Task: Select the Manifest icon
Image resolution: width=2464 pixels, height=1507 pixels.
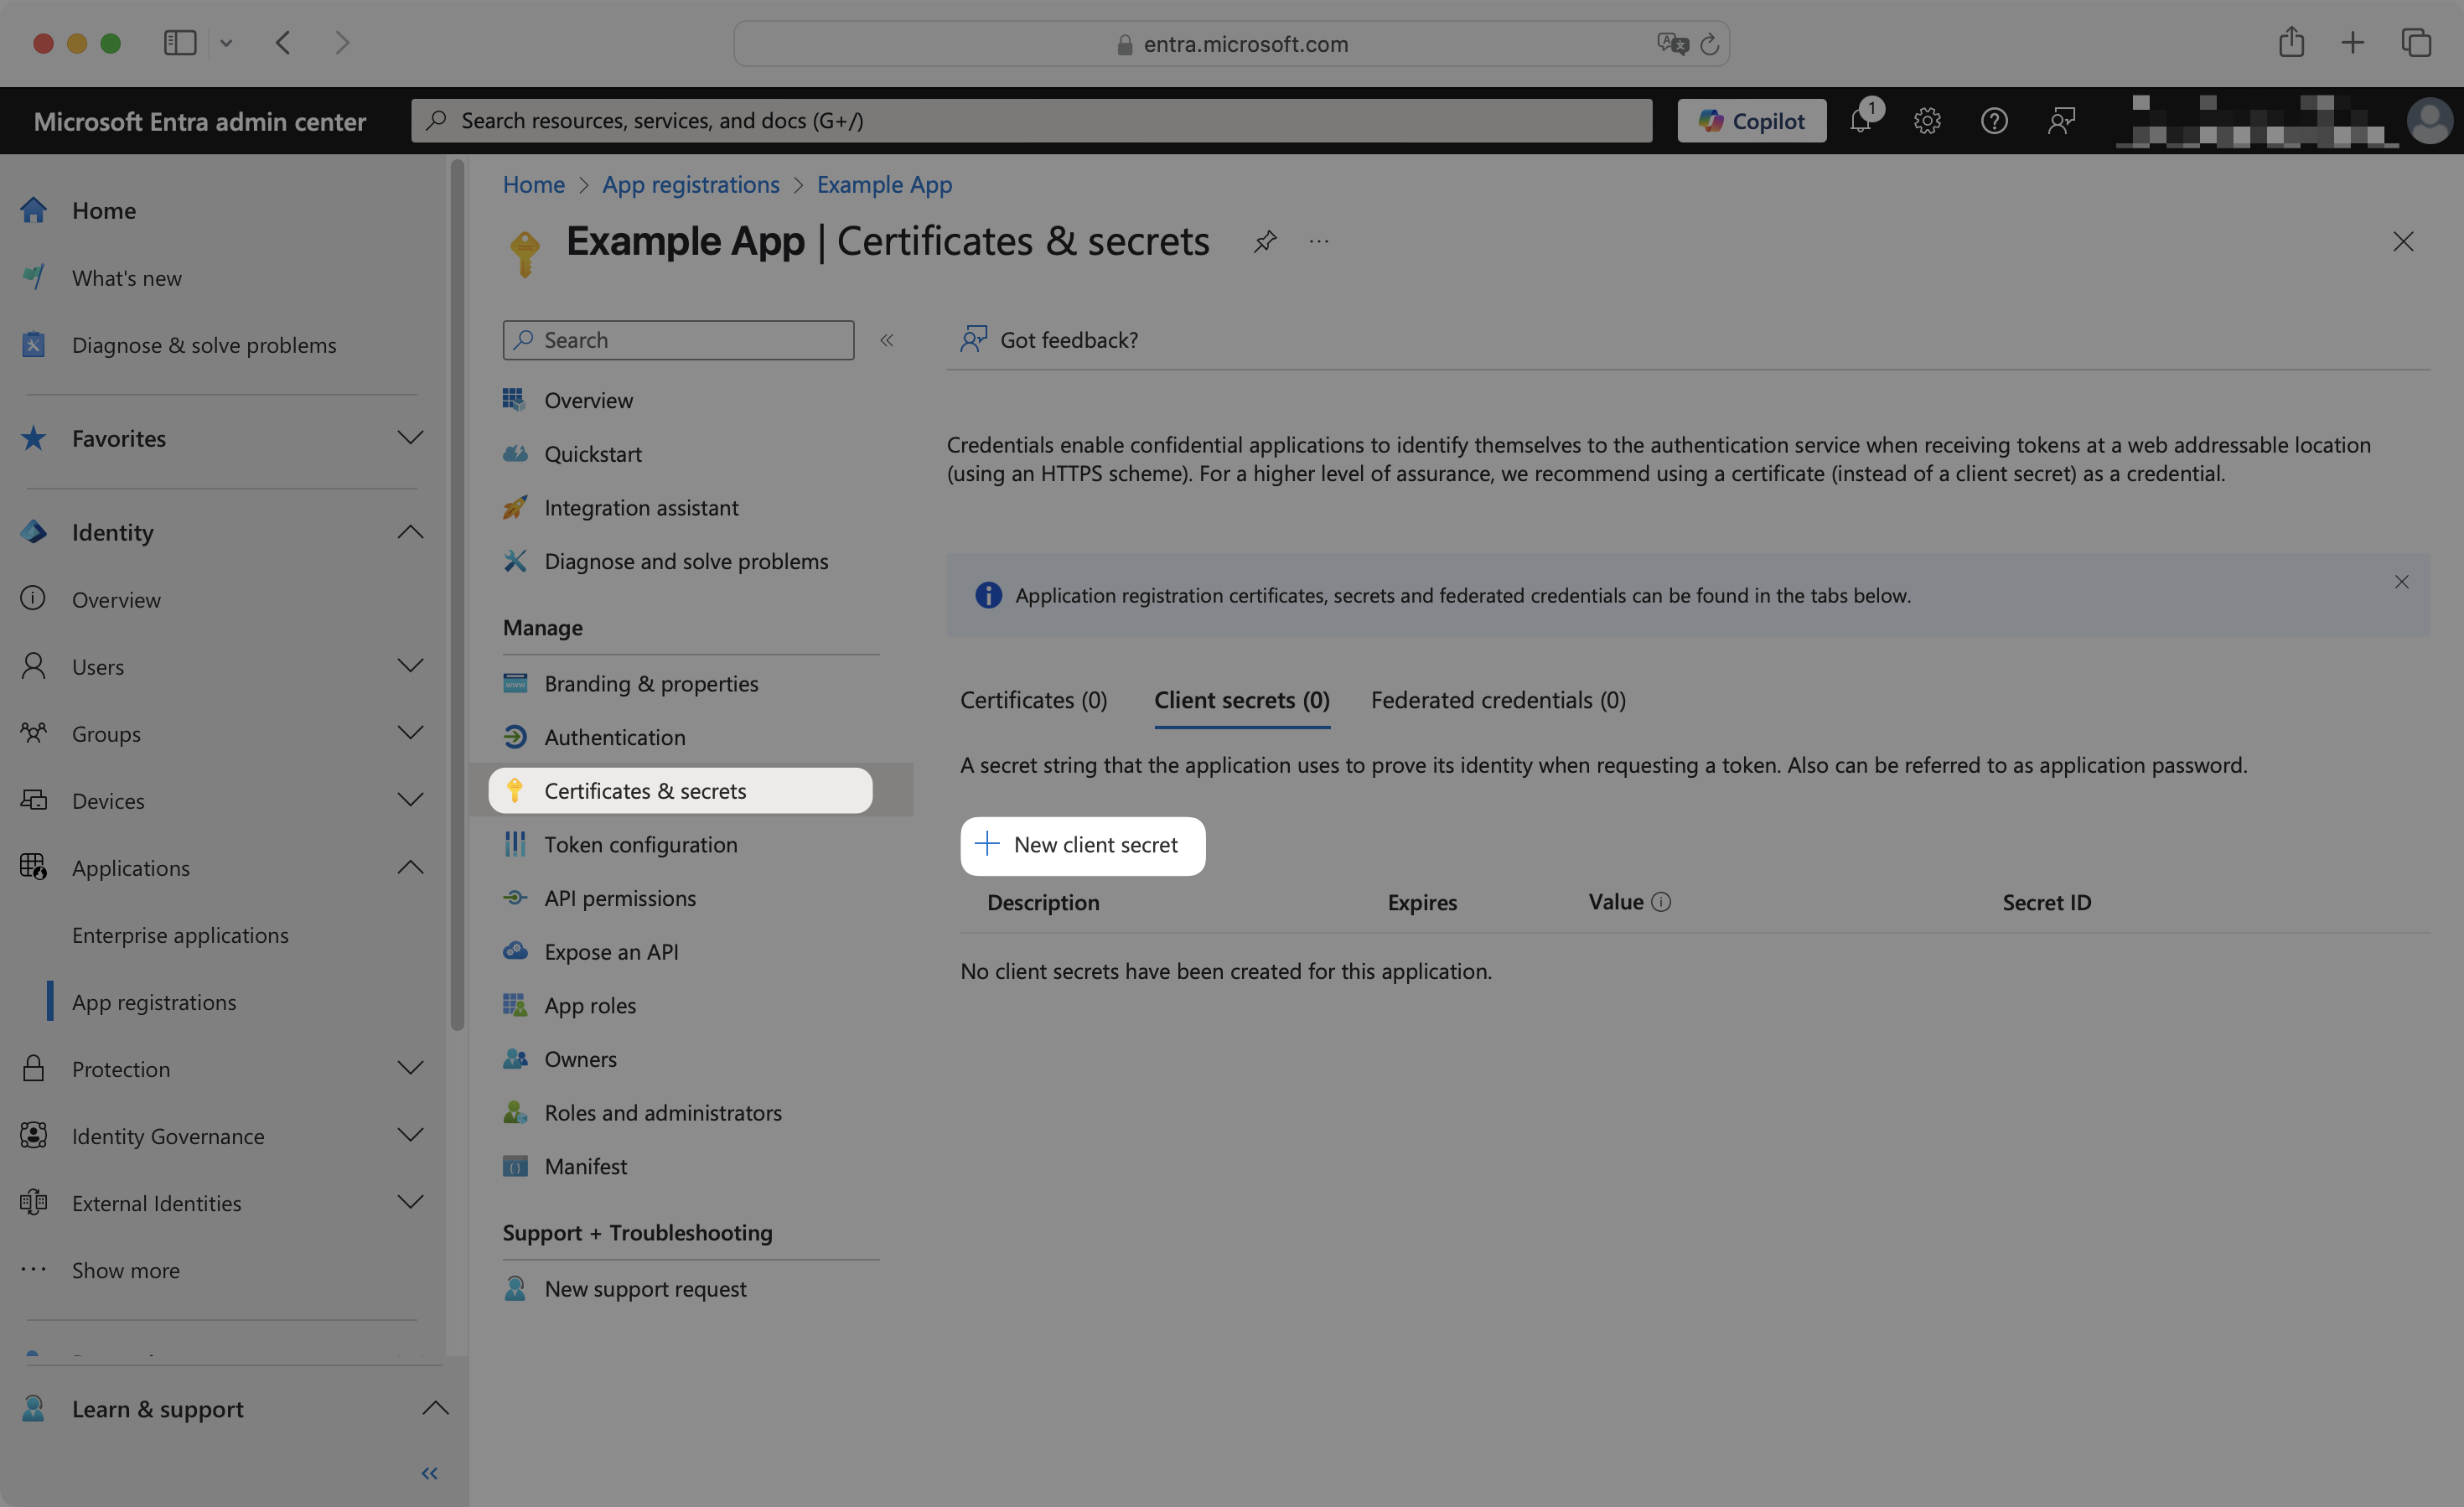Action: point(515,1166)
